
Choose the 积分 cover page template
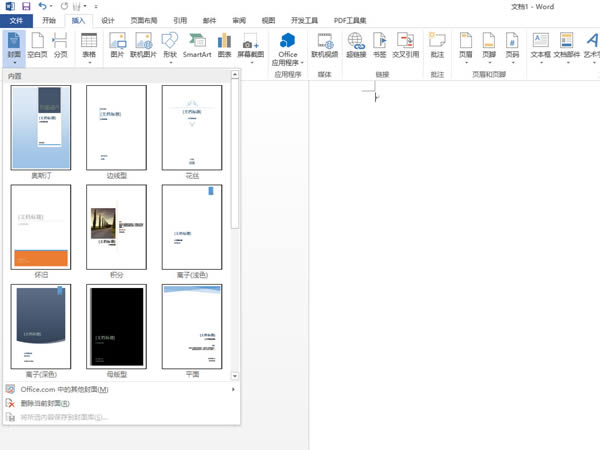116,226
